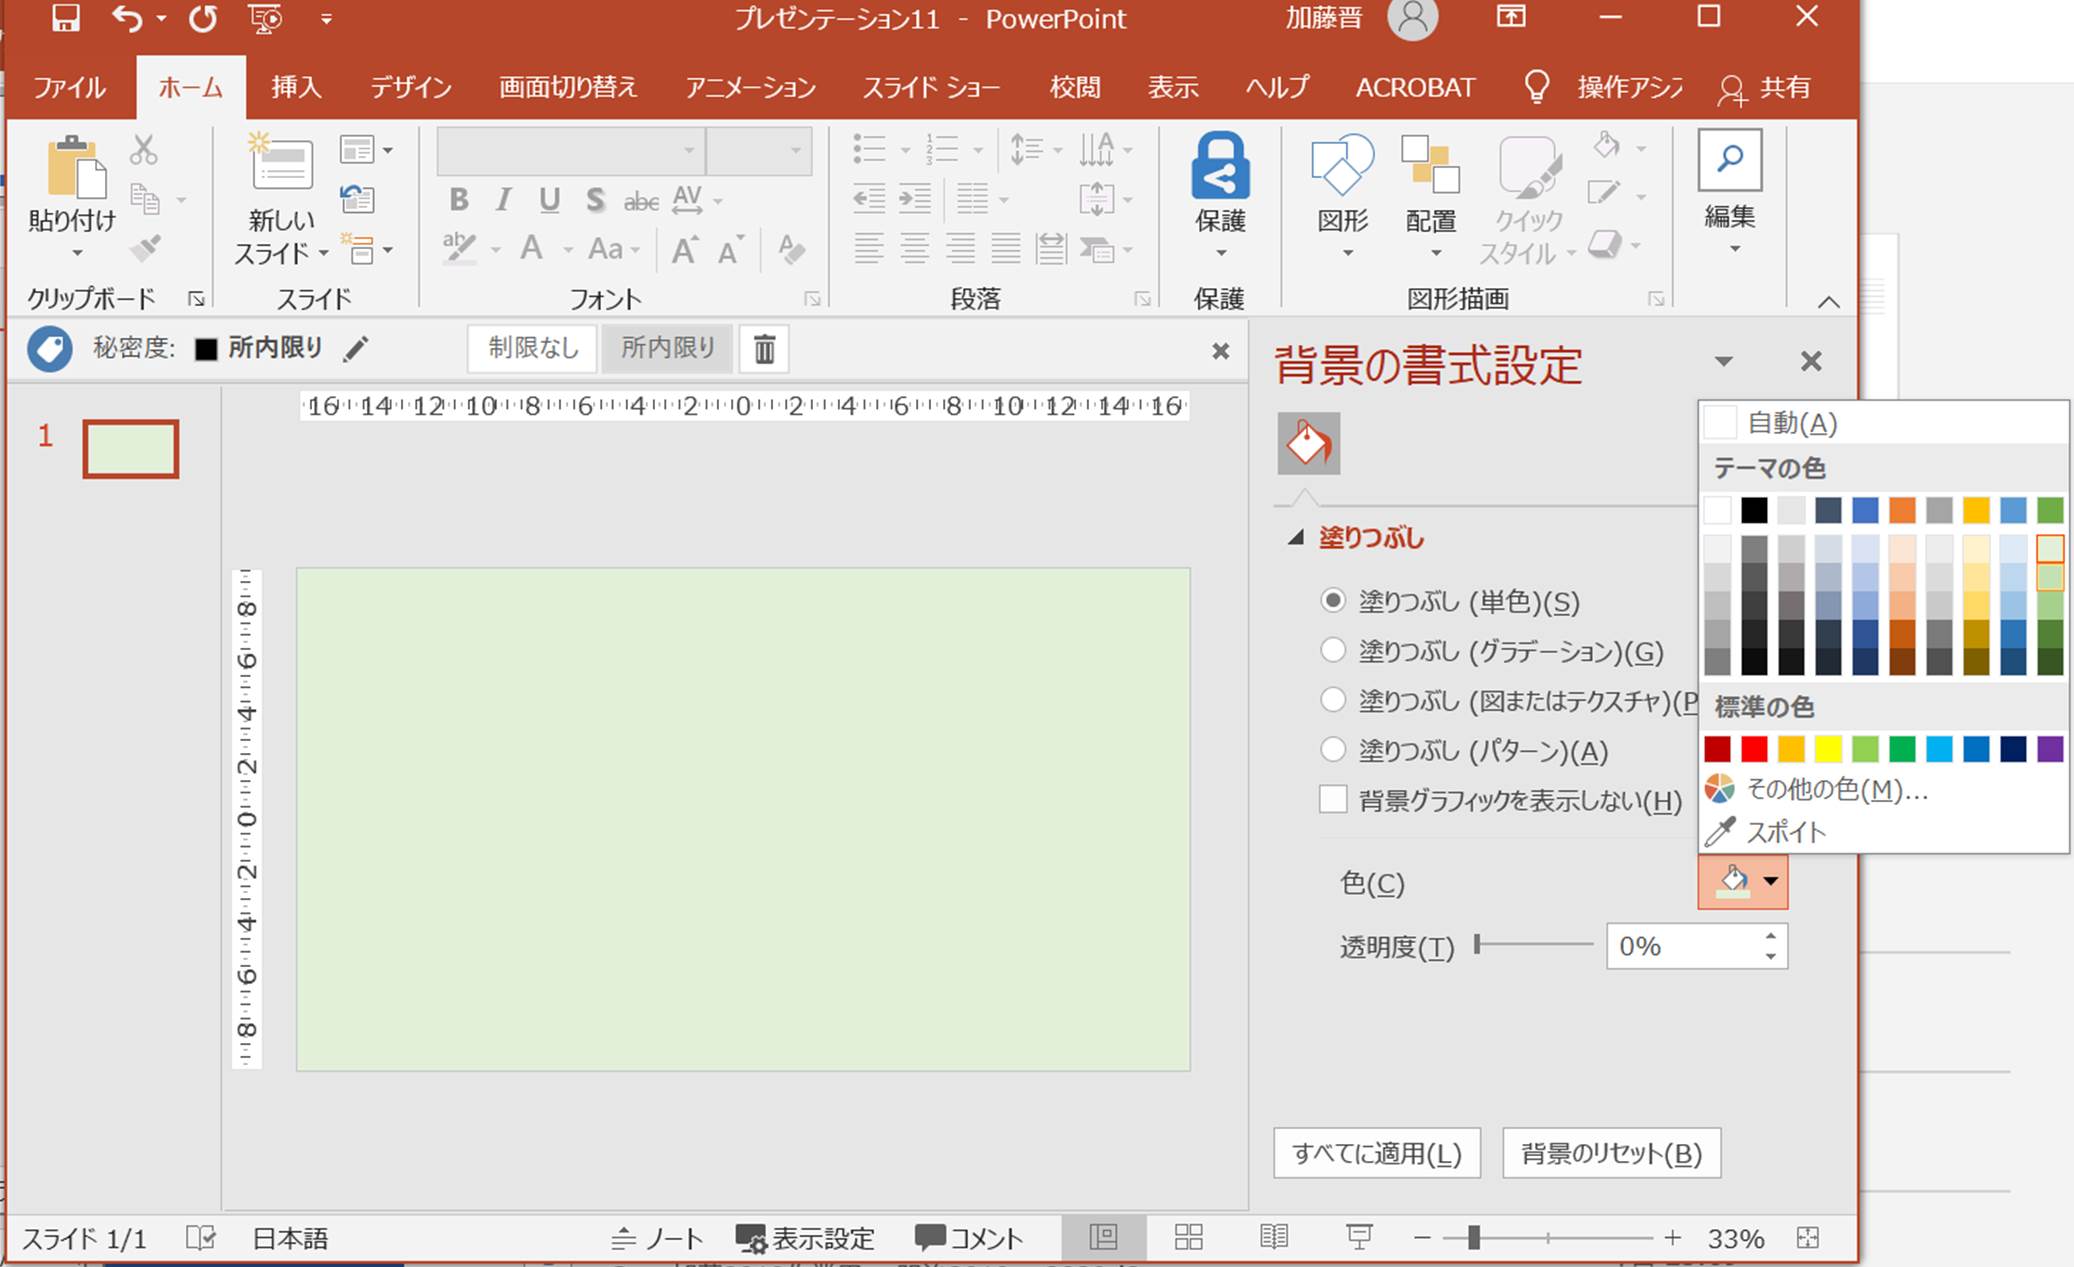Check Hide background graphics (背景グラフィックを表示しない)

click(x=1333, y=800)
